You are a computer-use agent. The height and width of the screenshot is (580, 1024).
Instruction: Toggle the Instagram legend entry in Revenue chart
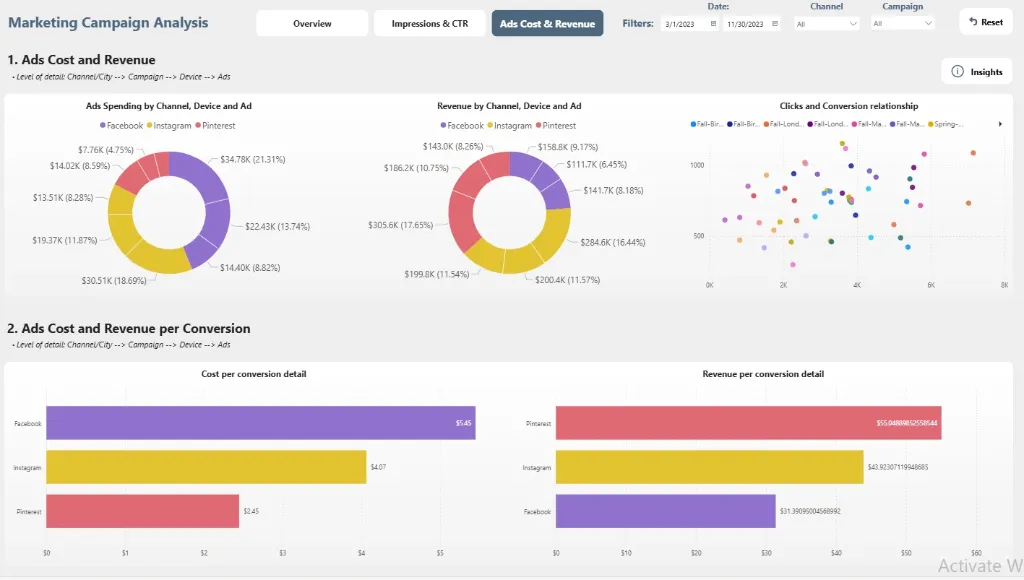point(510,126)
